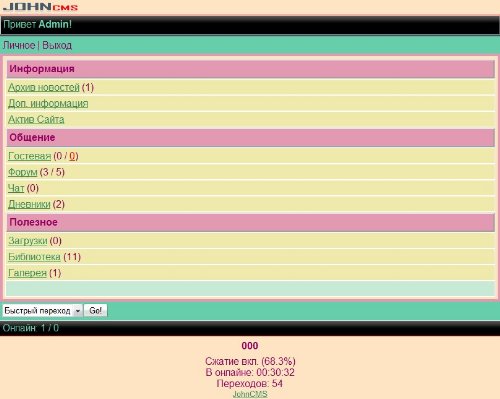Click the JohnCMS logo image

tap(40, 7)
